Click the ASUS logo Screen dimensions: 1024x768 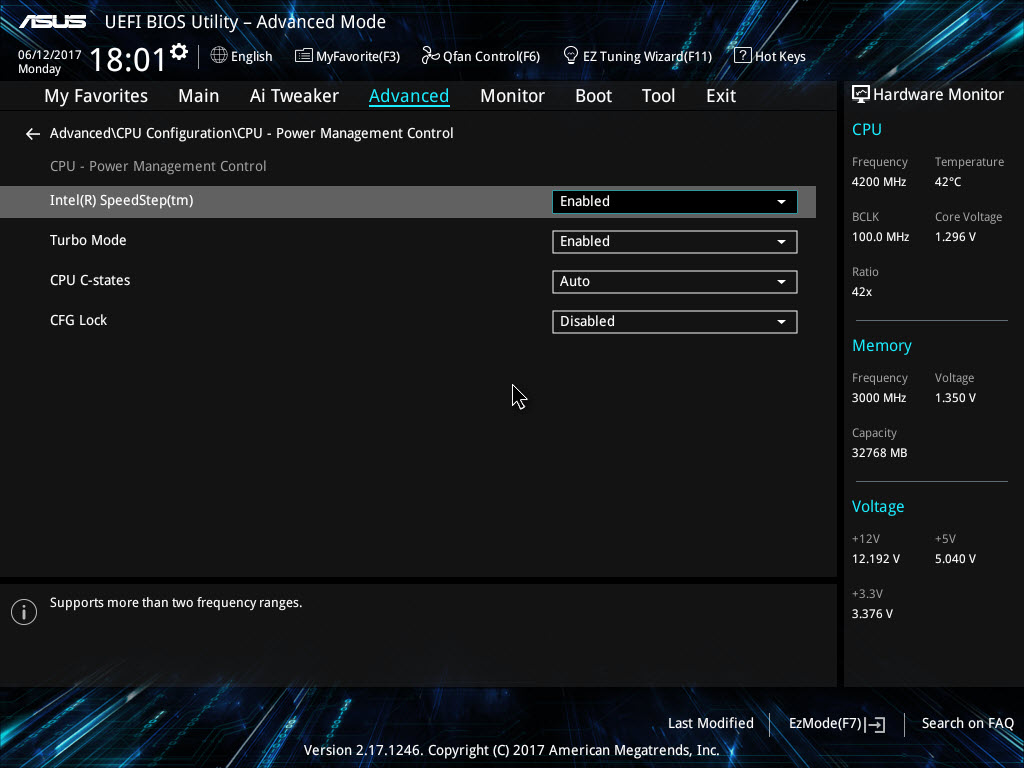(52, 22)
